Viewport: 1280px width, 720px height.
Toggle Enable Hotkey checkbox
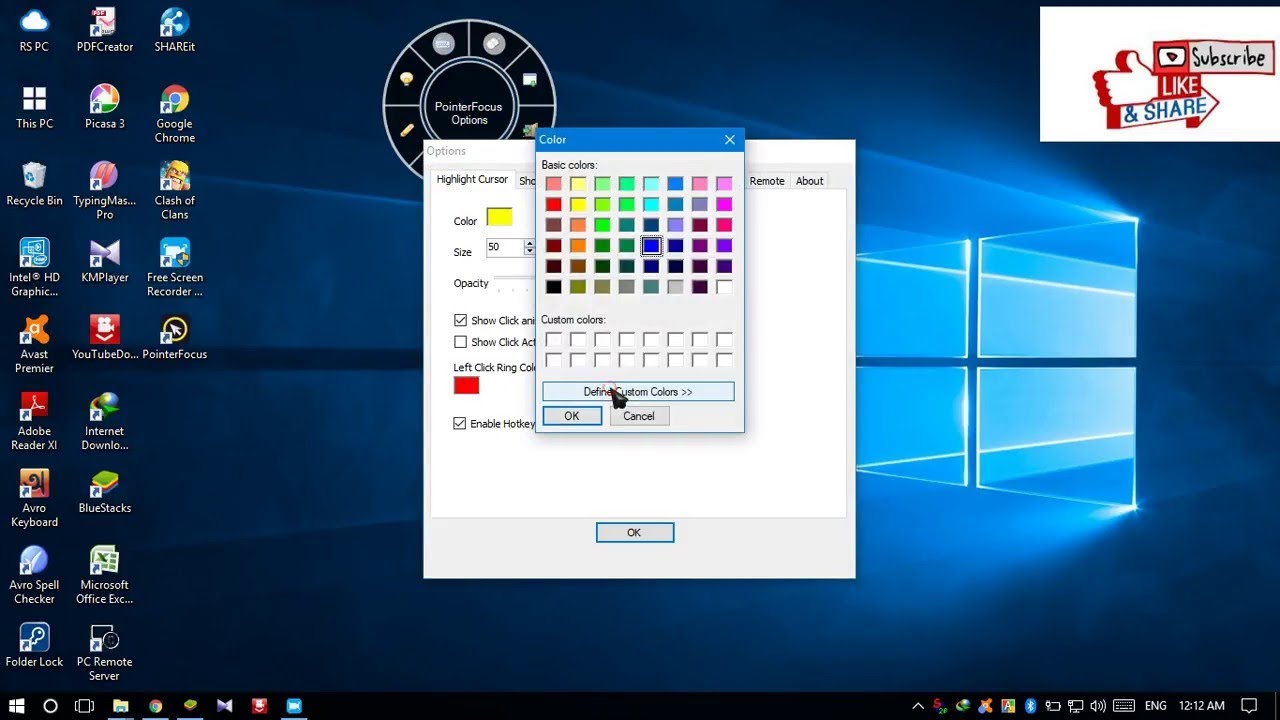click(460, 424)
